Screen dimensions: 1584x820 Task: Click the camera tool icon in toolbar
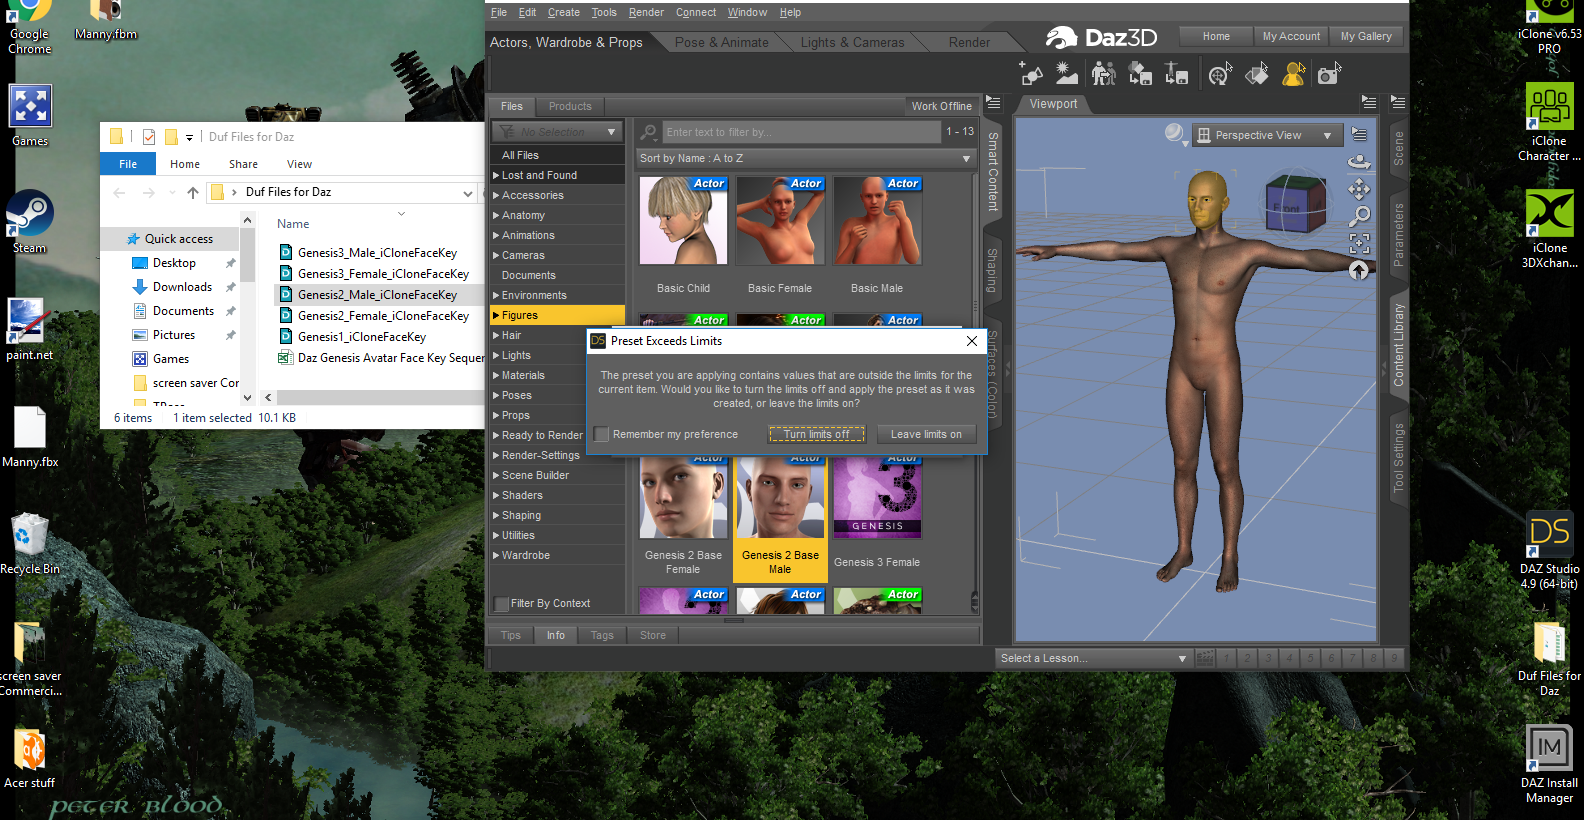(x=1329, y=74)
